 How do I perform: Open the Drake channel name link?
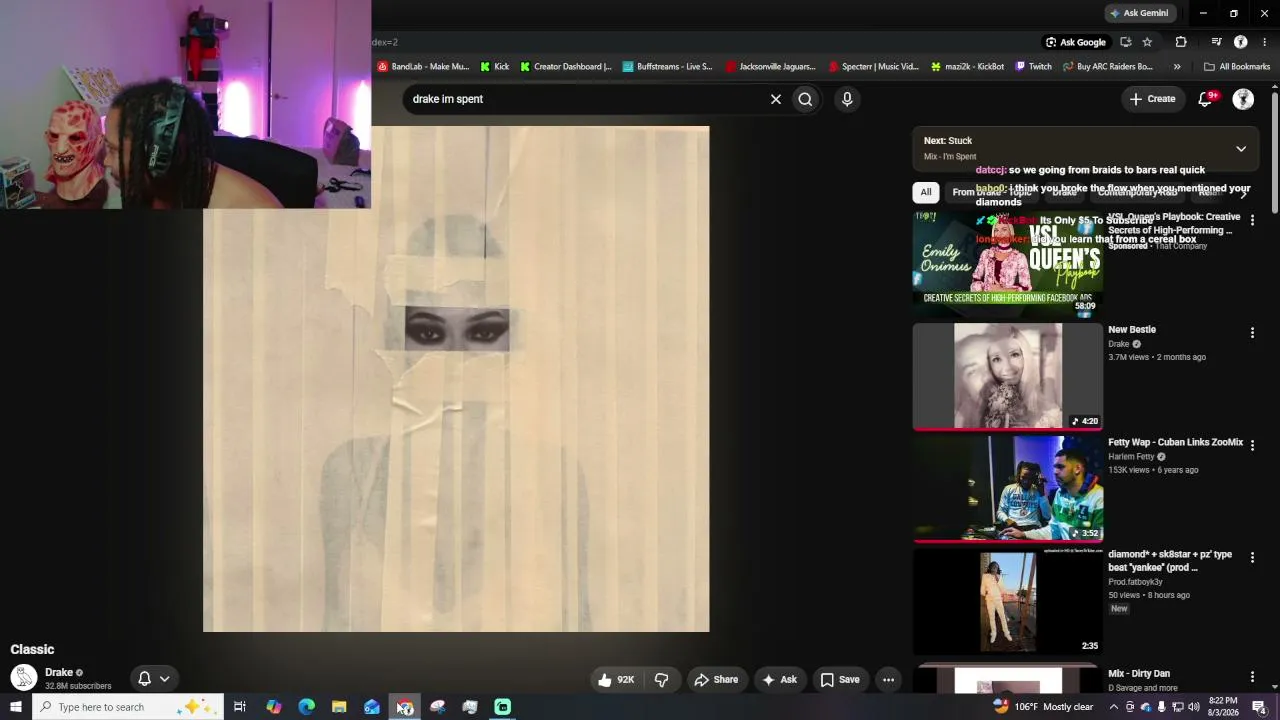coord(59,673)
